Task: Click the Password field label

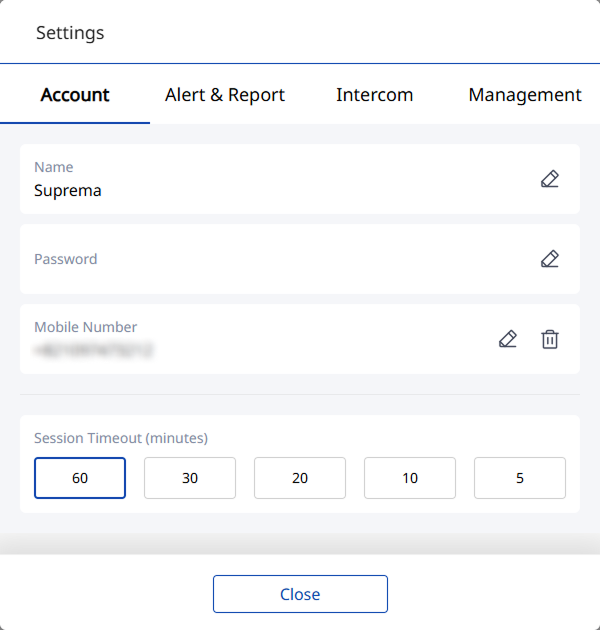Action: click(x=66, y=259)
